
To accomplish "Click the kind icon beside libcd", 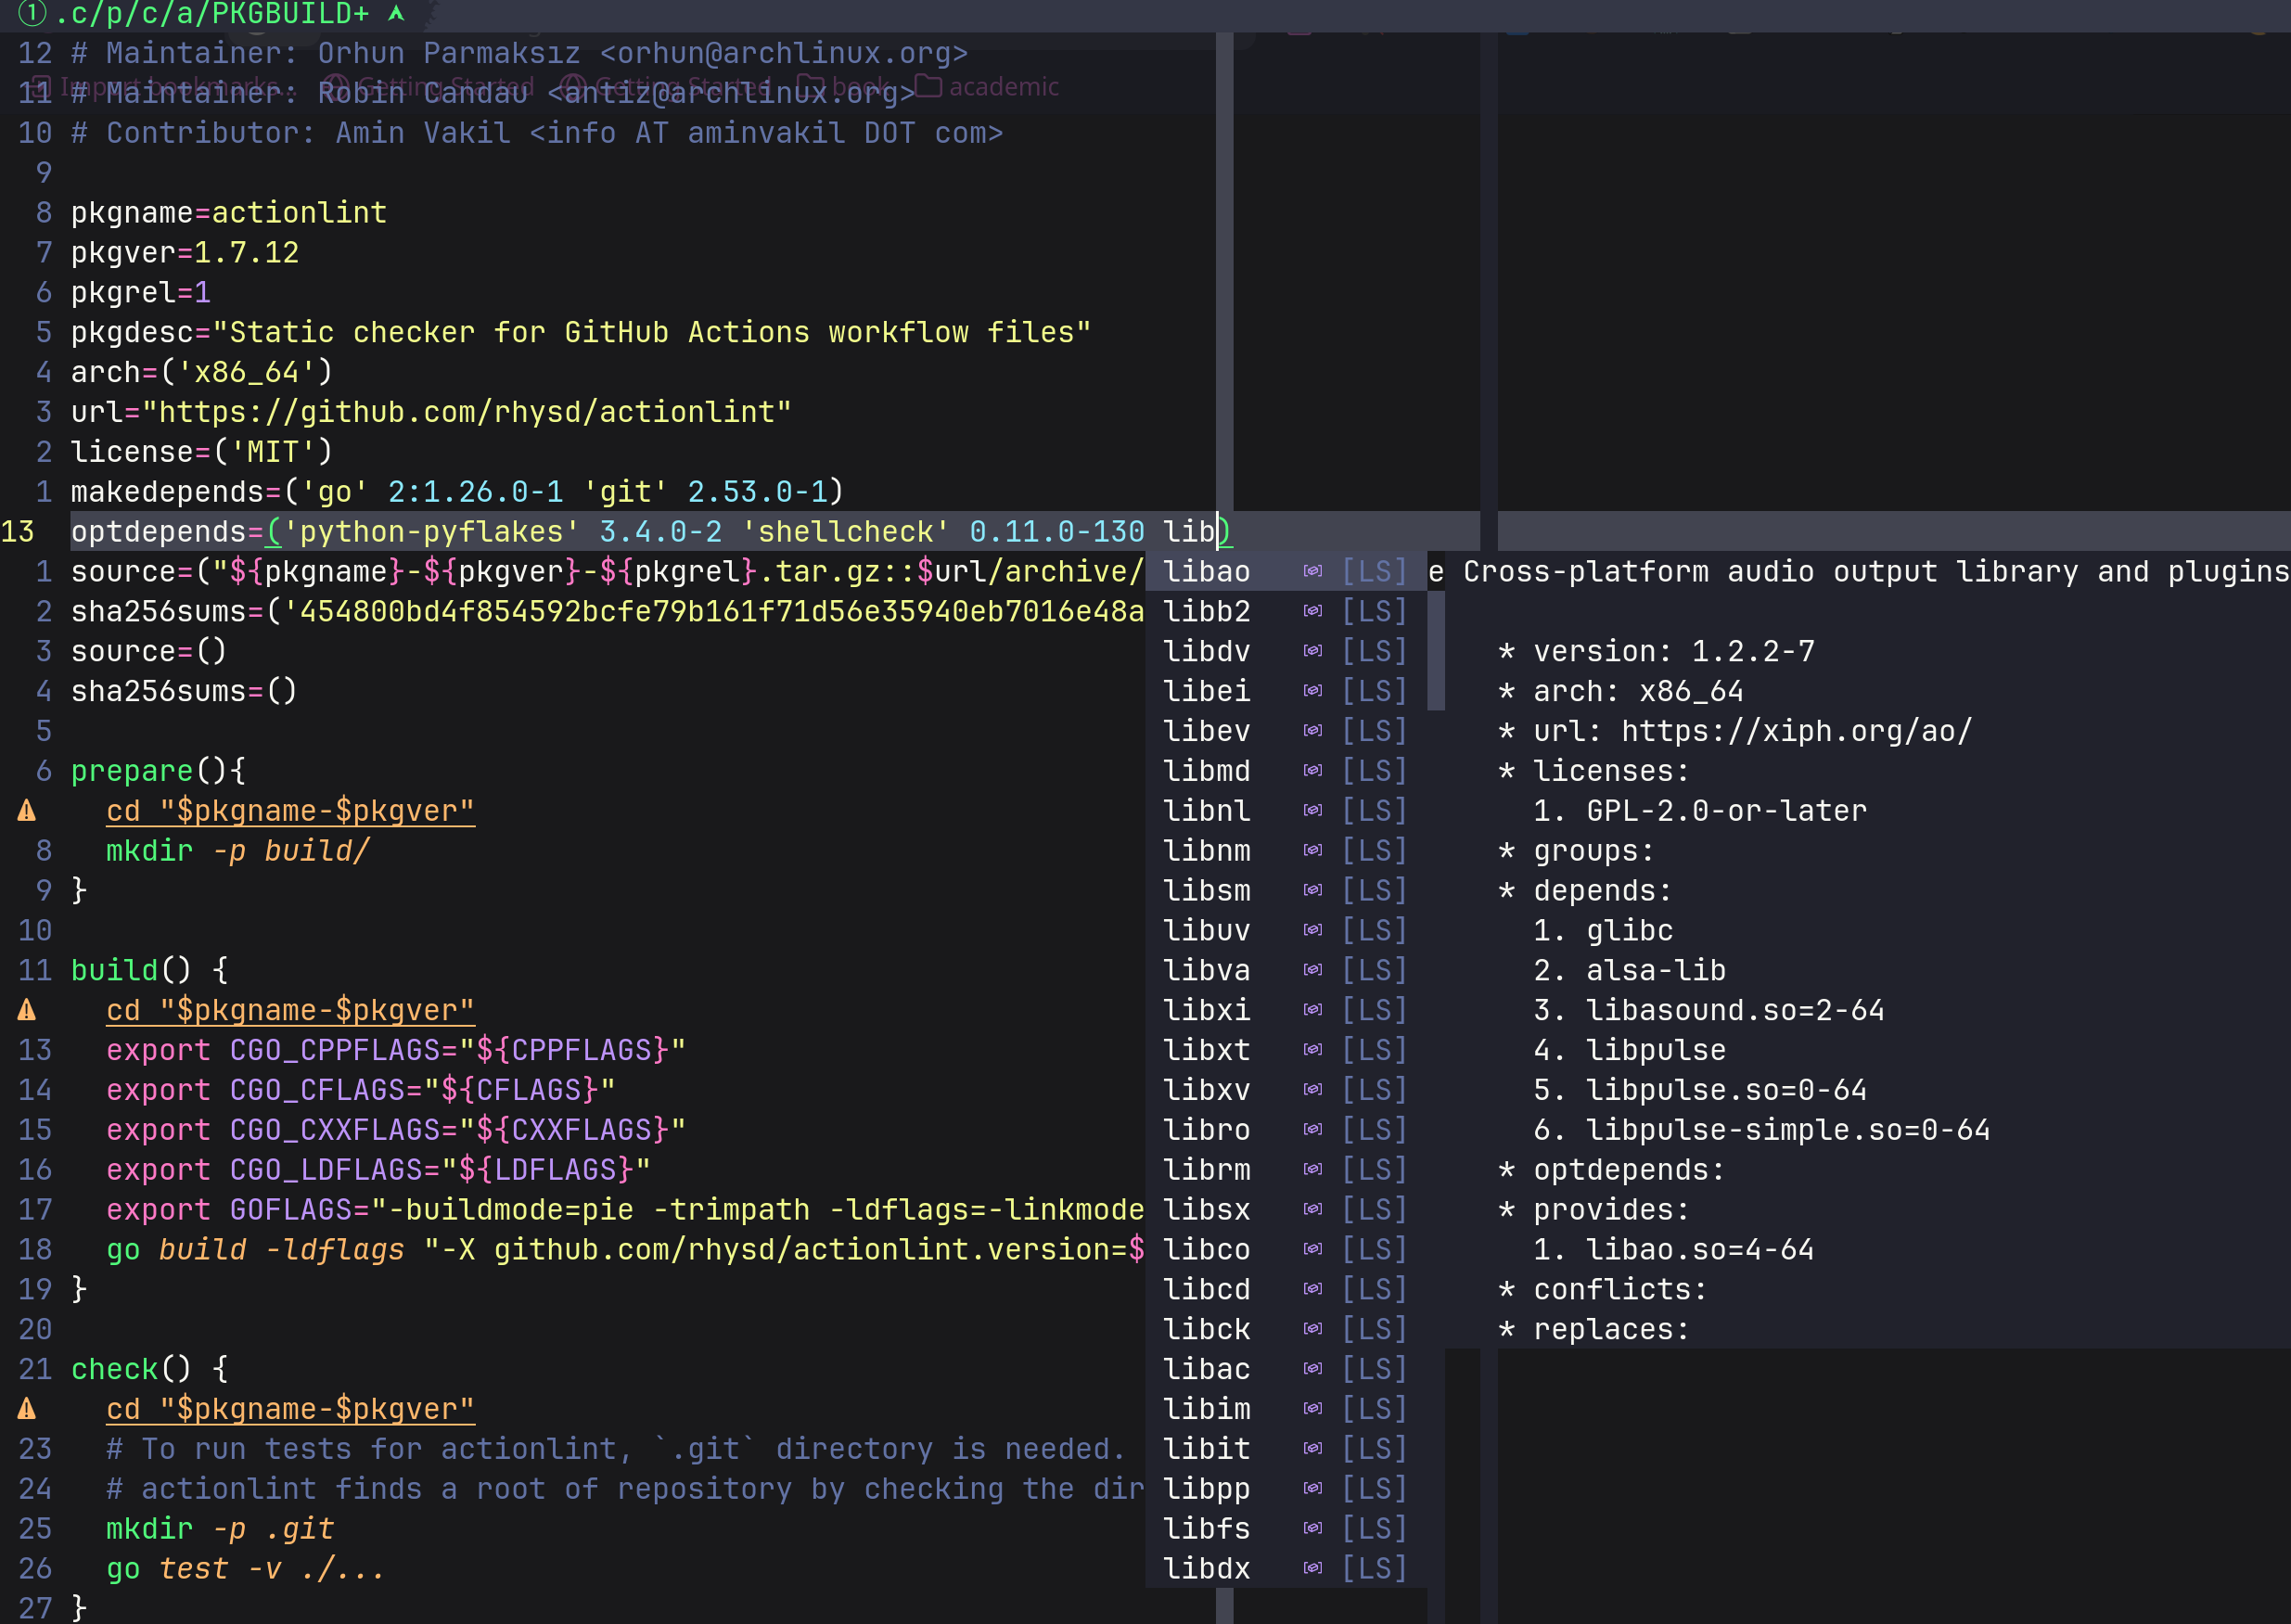I will tap(1312, 1289).
